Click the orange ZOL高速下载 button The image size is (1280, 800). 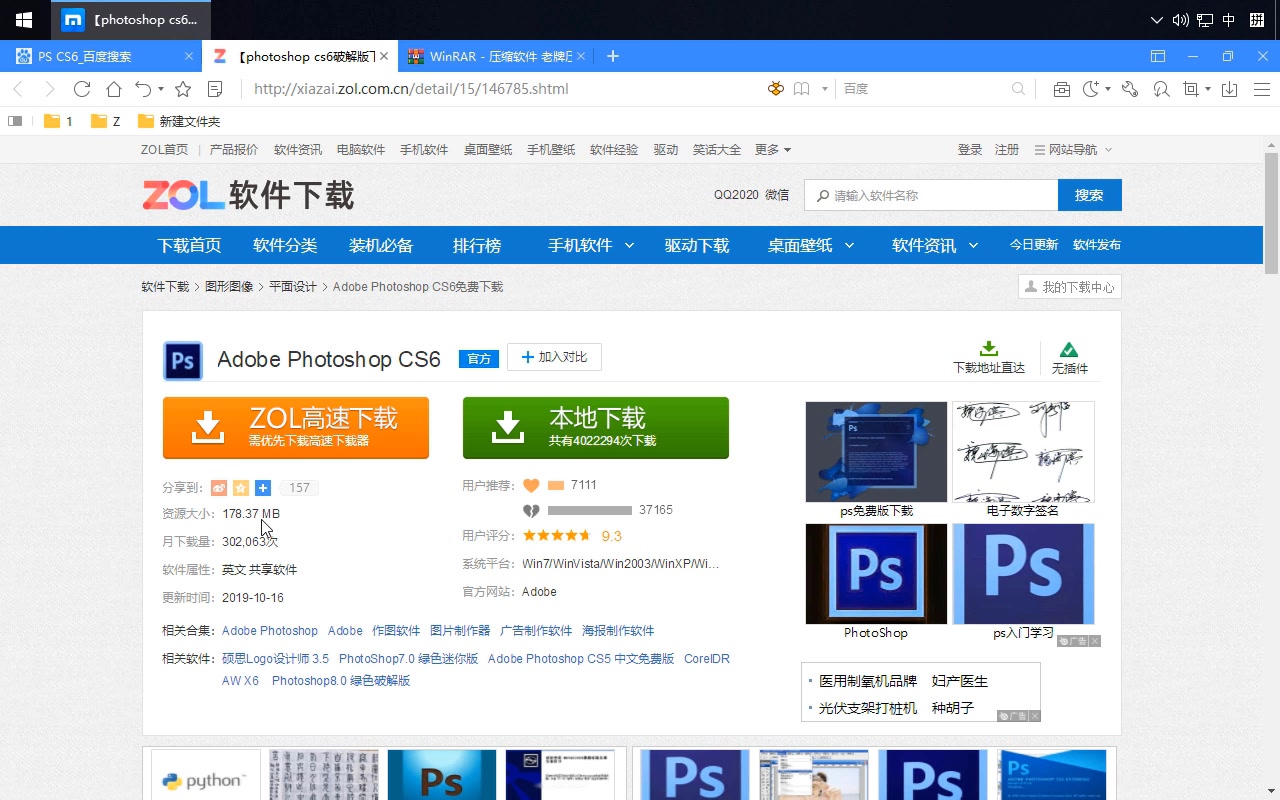tap(296, 428)
